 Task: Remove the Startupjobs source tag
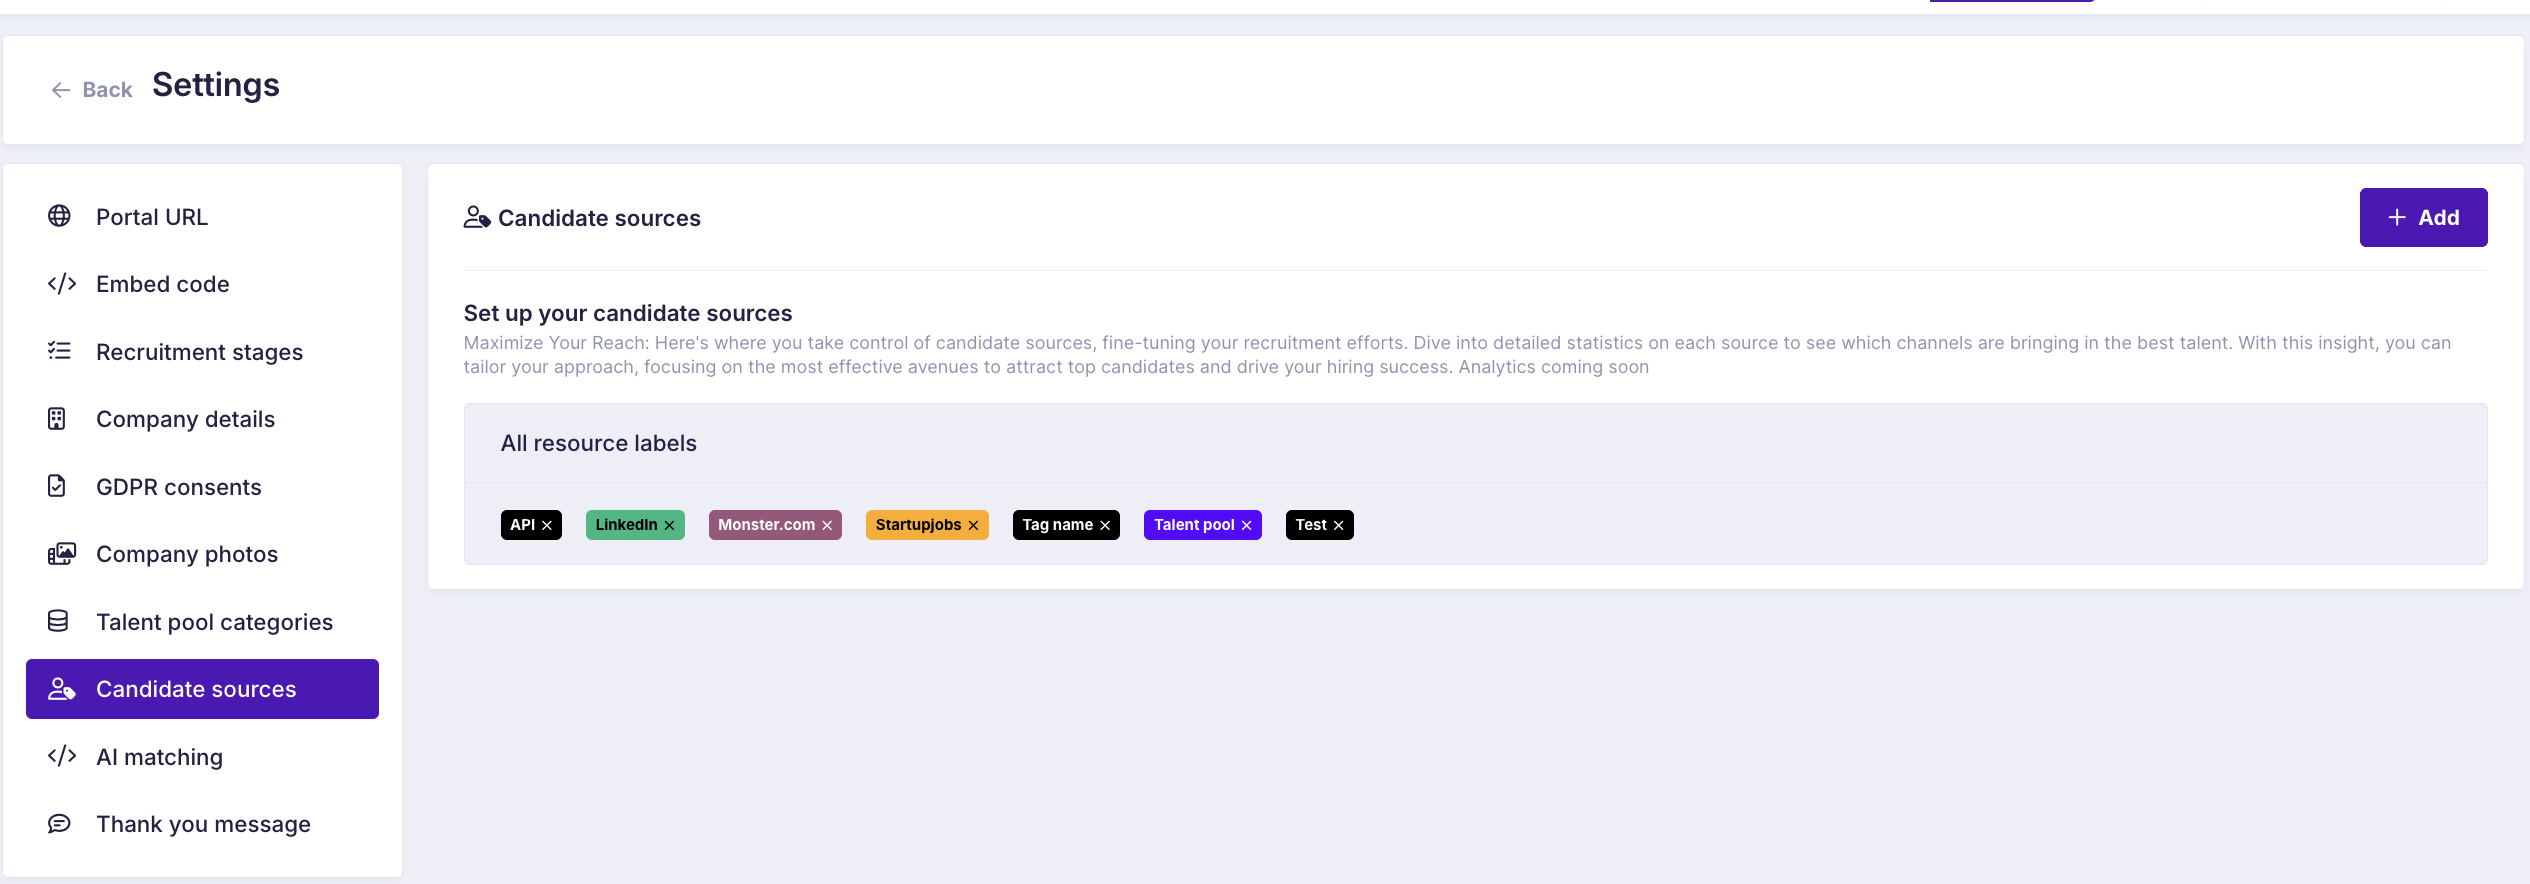pos(973,526)
